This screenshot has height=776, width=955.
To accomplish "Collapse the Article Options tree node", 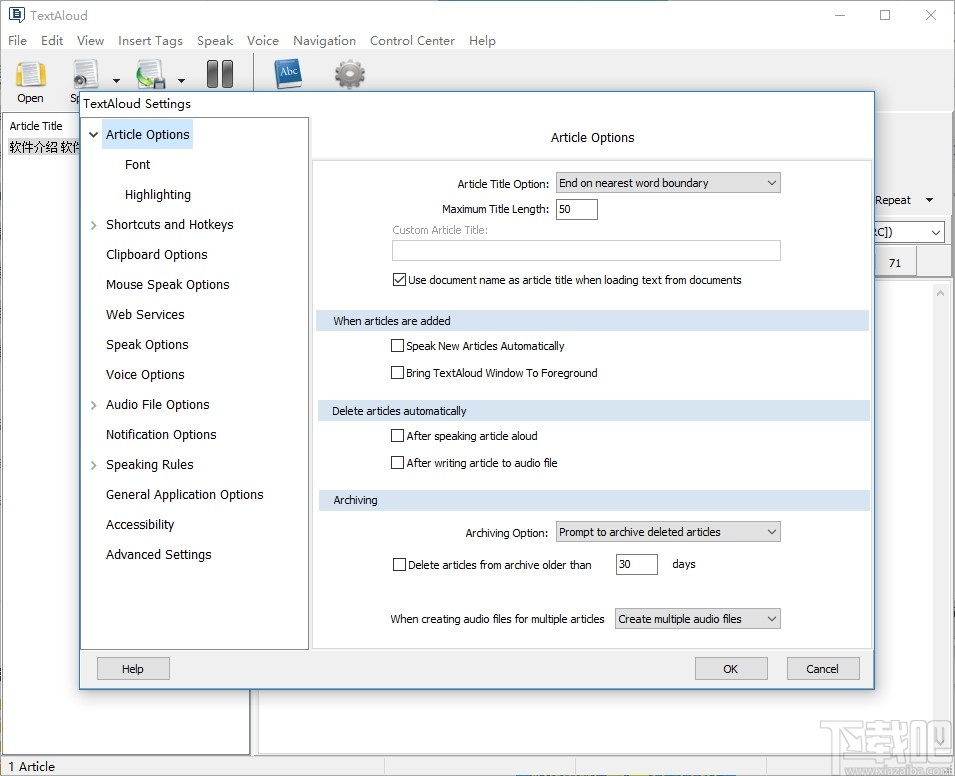I will (x=93, y=135).
